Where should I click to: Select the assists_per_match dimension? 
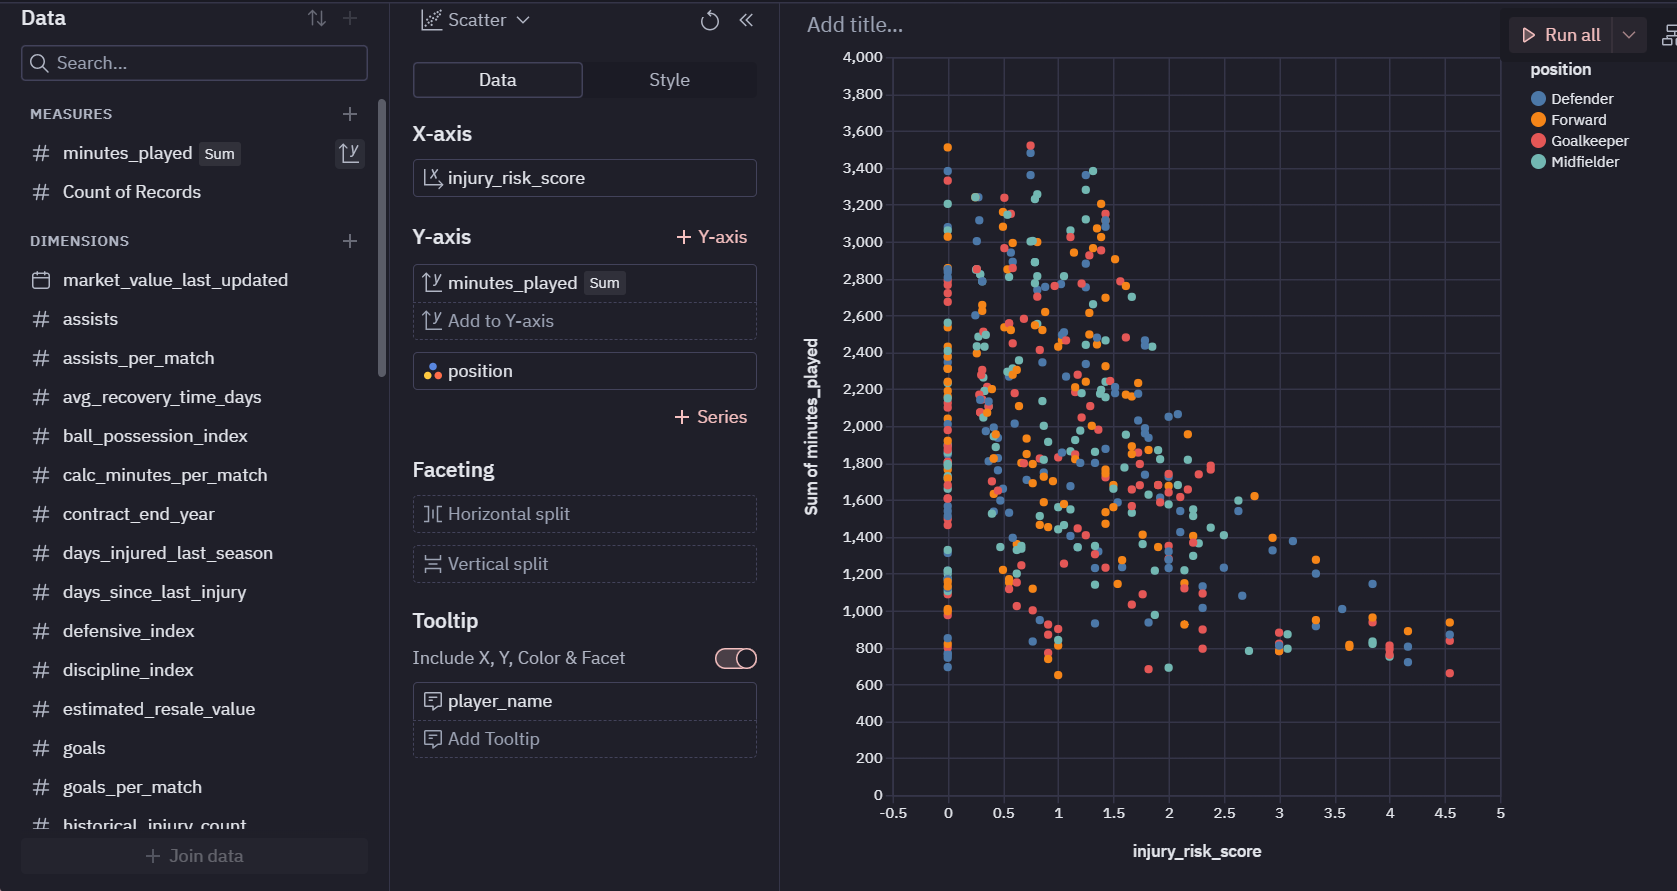click(x=139, y=358)
